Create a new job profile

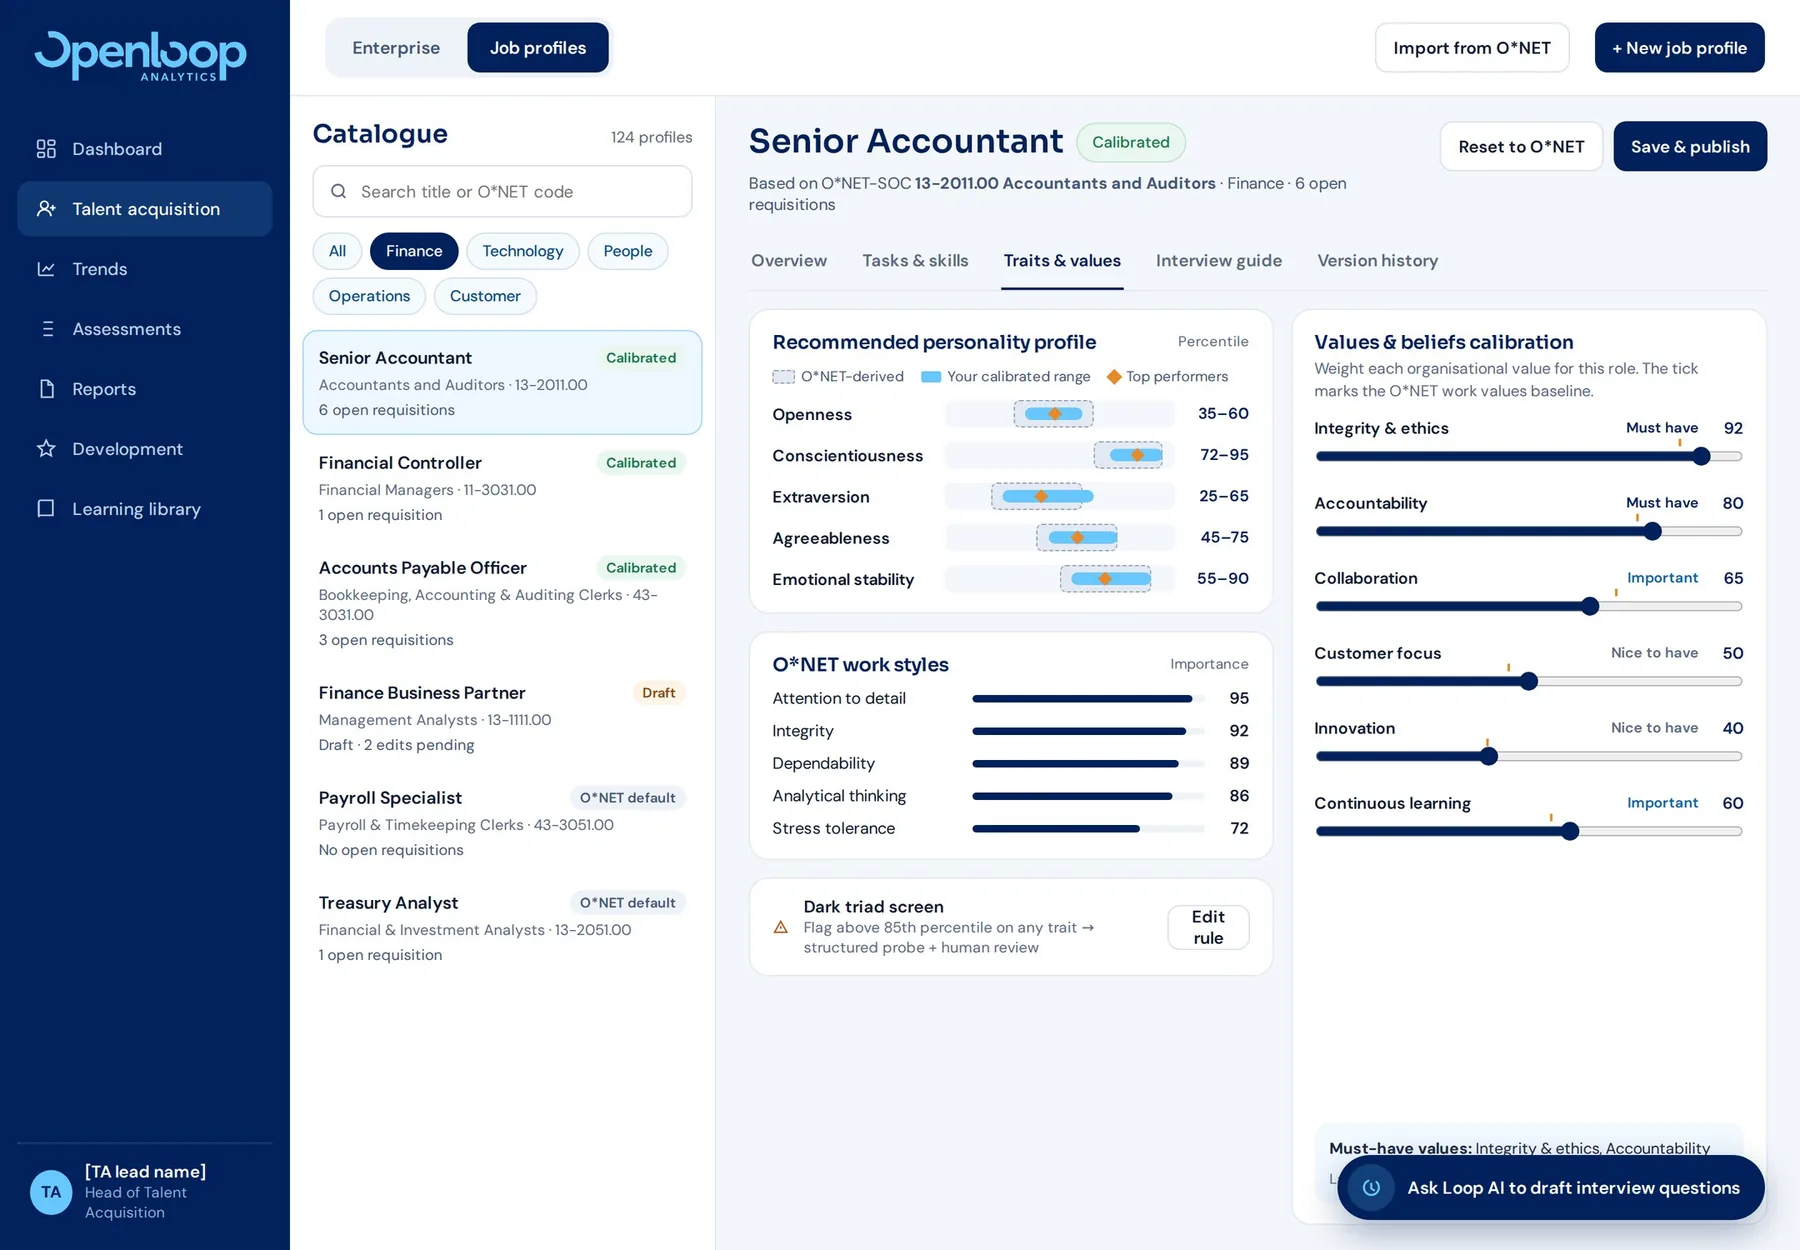pos(1680,48)
